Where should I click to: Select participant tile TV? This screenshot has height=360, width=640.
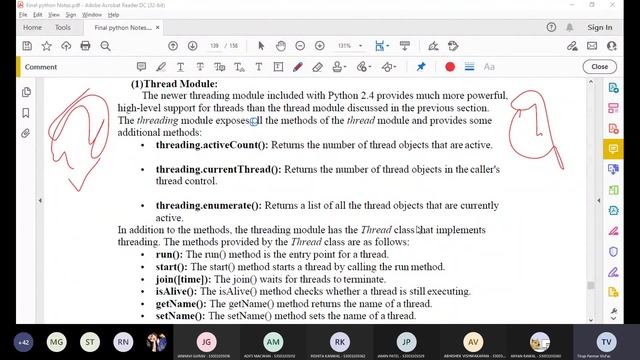(606, 342)
